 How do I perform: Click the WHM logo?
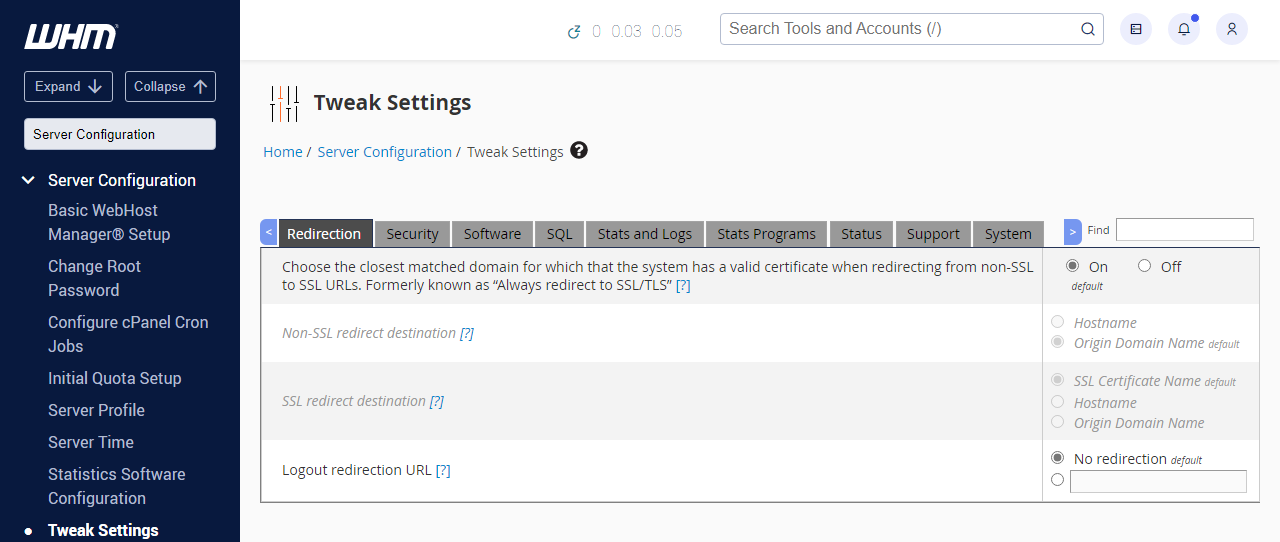pyautogui.click(x=71, y=37)
